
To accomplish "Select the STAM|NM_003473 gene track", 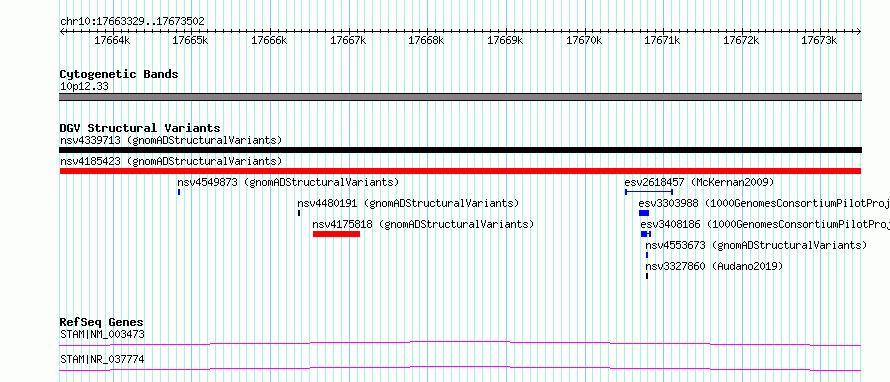I will pos(460,343).
